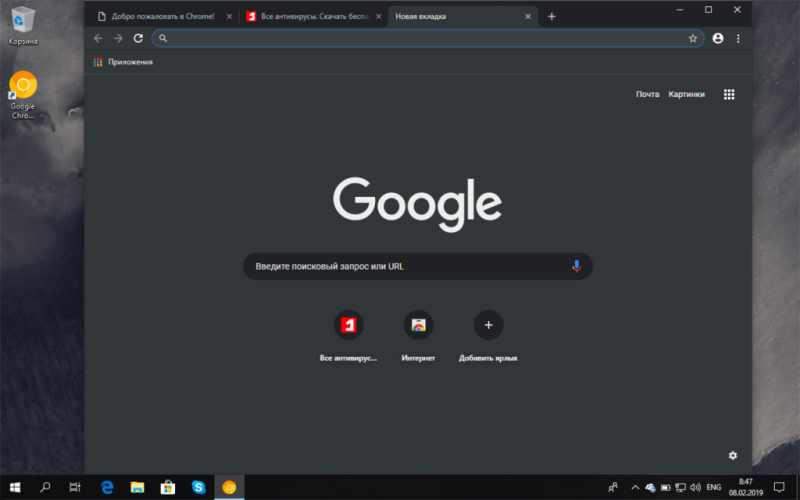Open the customize page gear icon
The width and height of the screenshot is (800, 500).
[x=732, y=455]
